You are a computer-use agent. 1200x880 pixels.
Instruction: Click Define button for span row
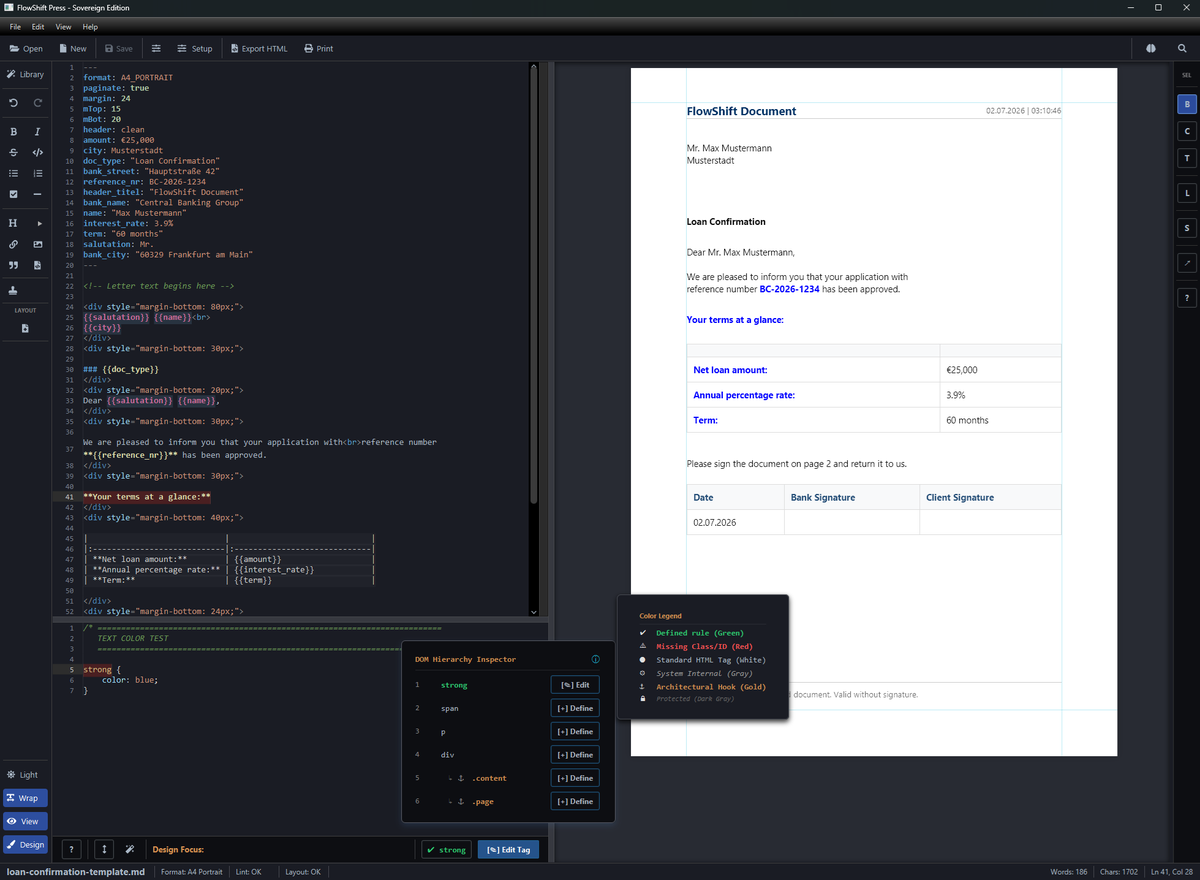click(575, 708)
